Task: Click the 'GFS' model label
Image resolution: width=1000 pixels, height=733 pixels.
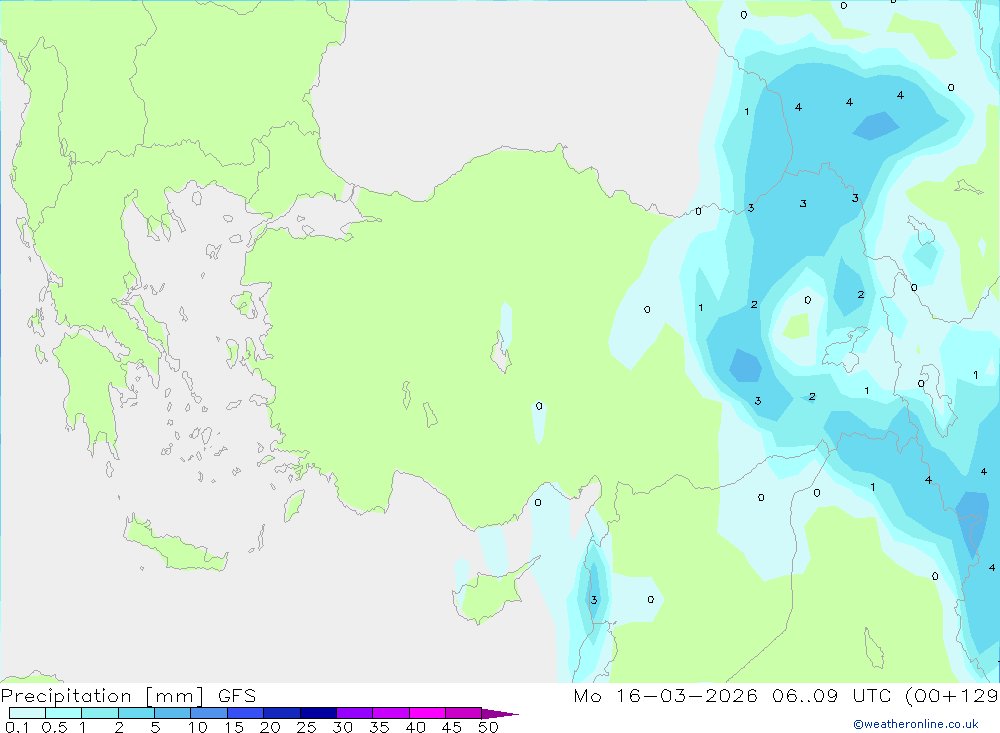Action: pos(237,696)
